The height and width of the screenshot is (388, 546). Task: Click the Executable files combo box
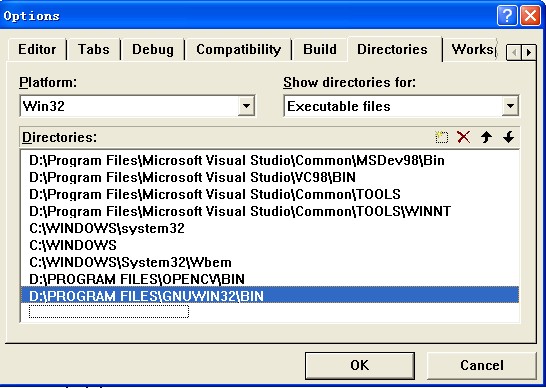tap(401, 106)
